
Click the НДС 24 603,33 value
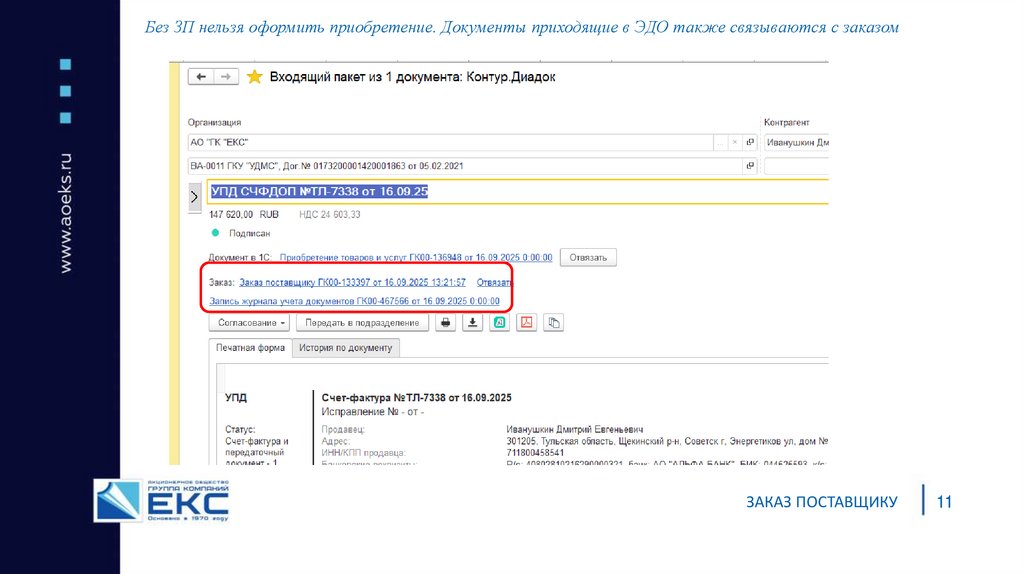[330, 214]
